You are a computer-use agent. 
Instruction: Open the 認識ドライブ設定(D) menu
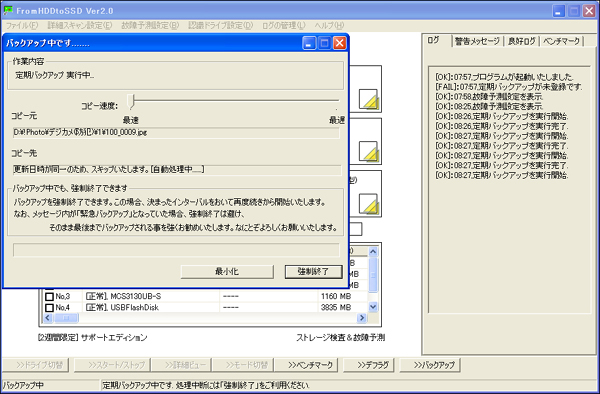click(220, 26)
